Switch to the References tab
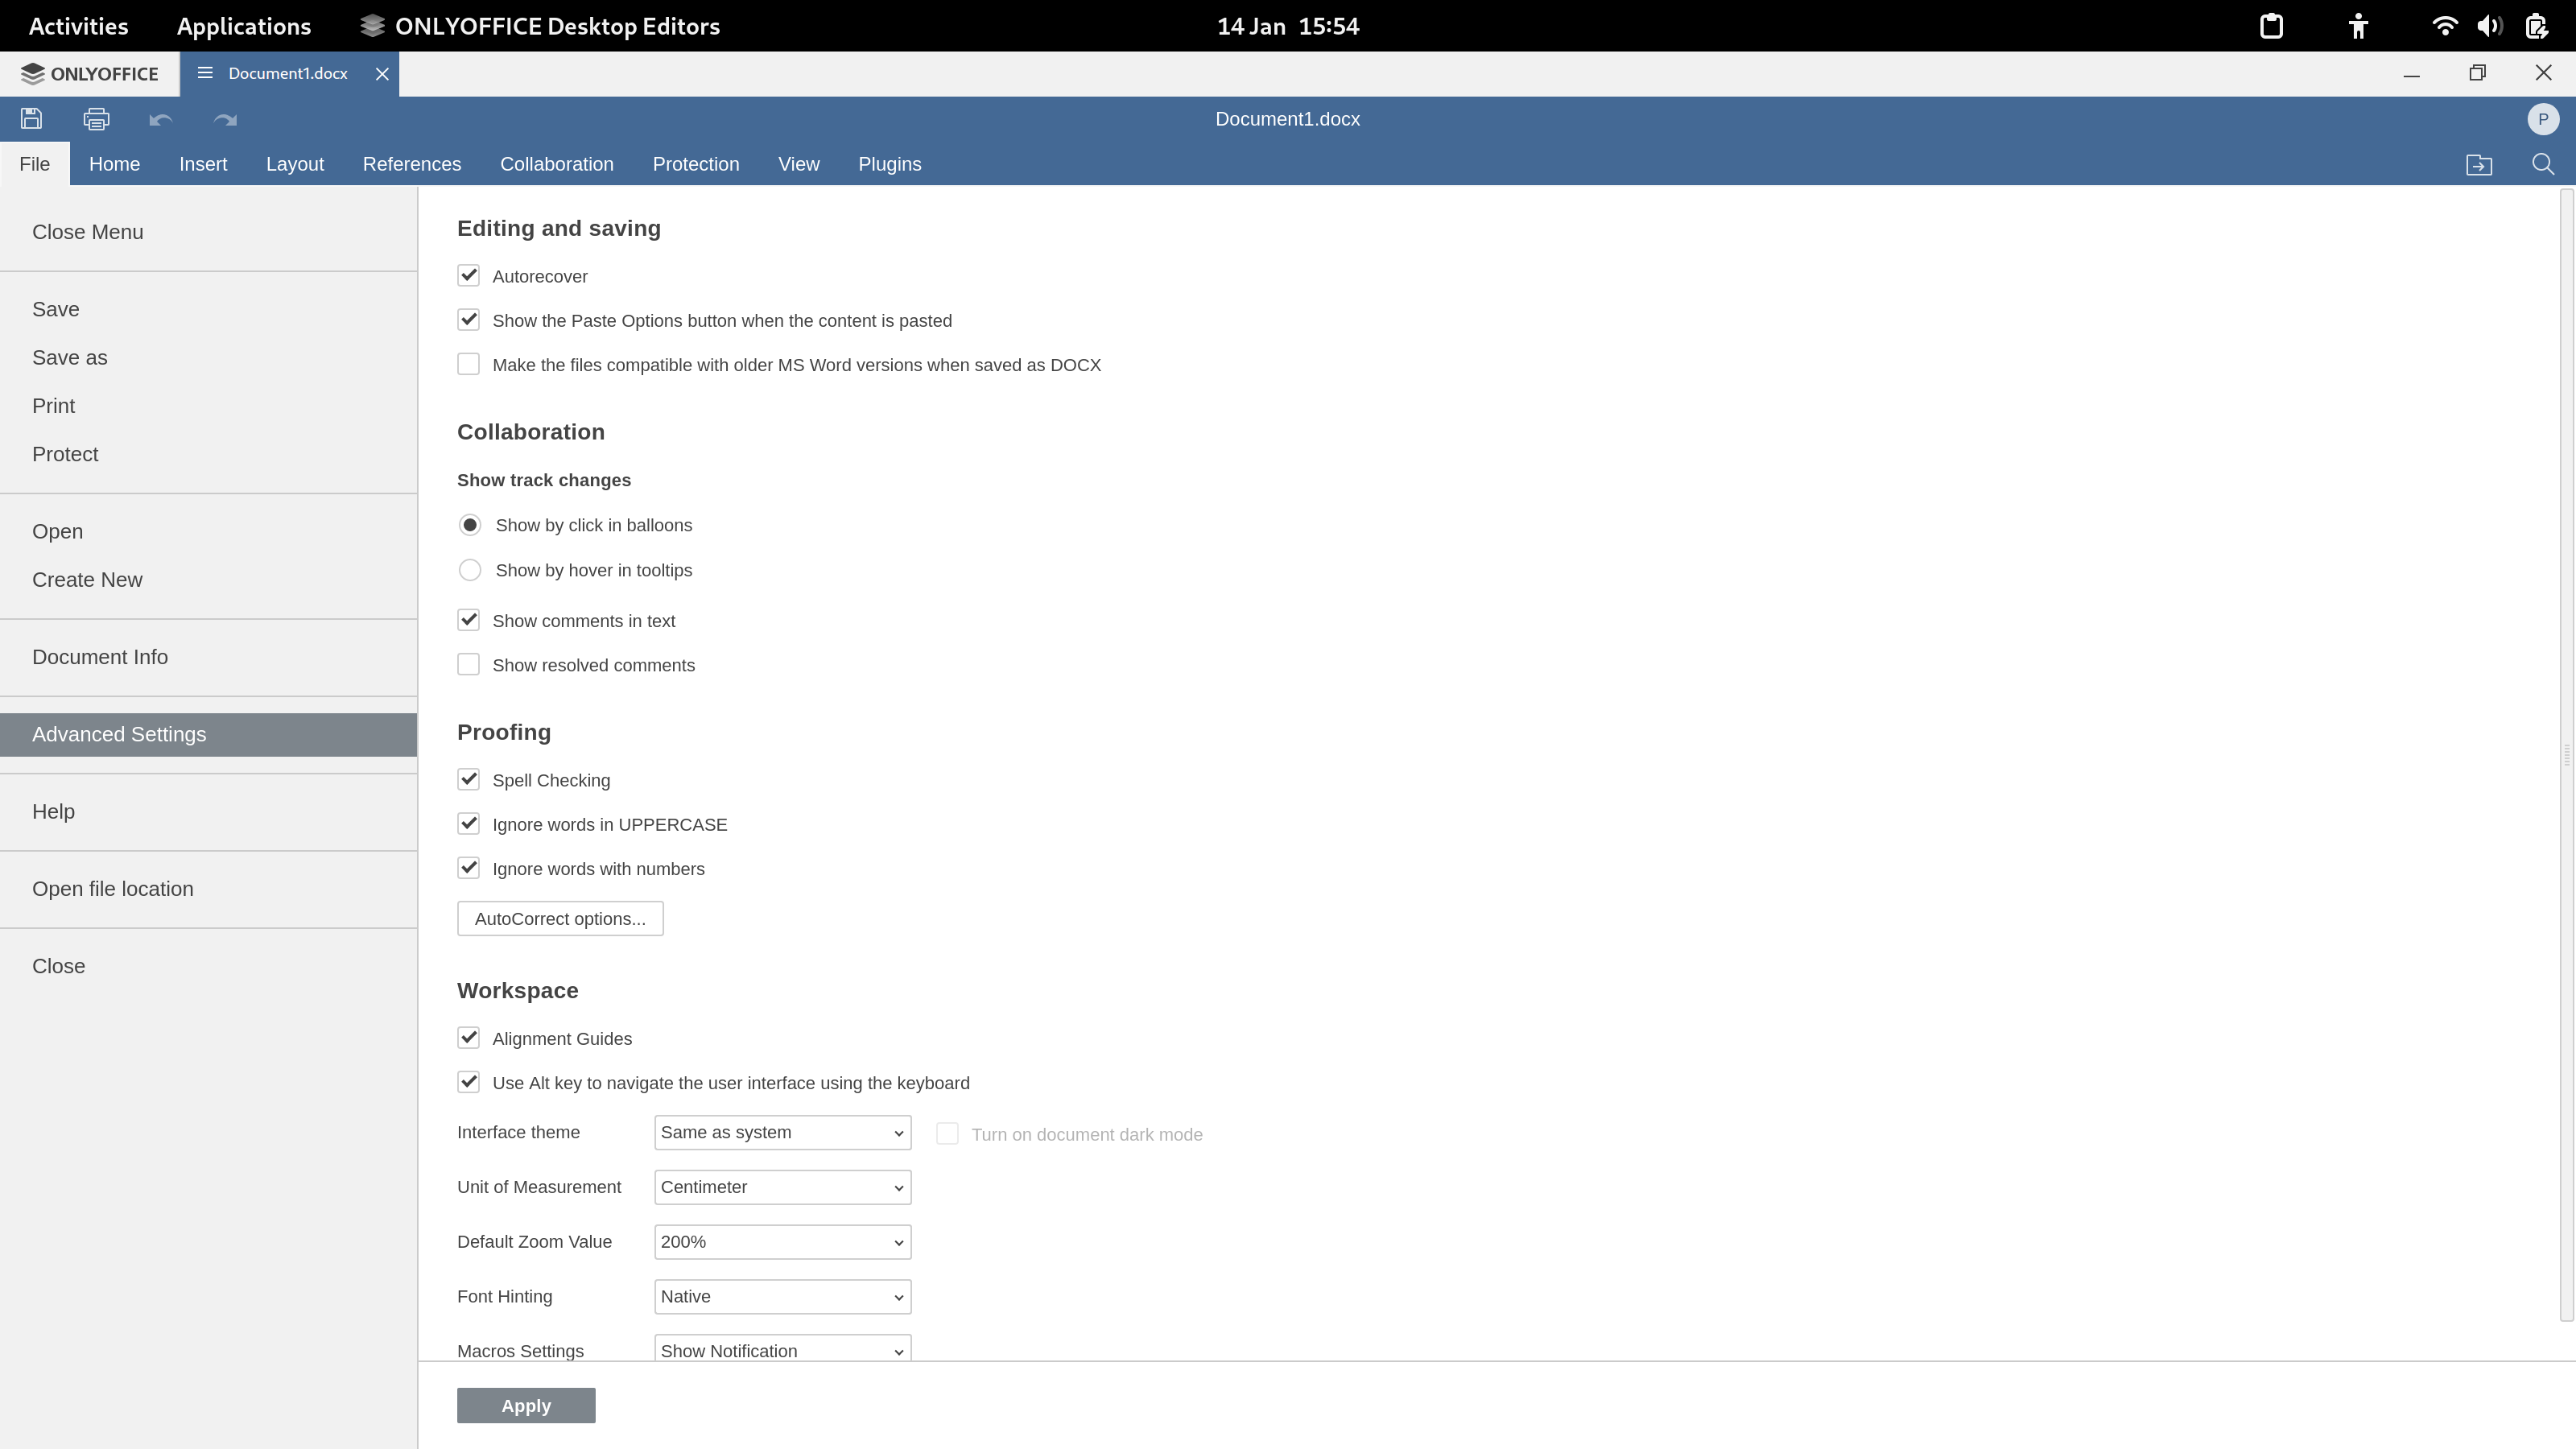The height and width of the screenshot is (1449, 2576). [411, 164]
